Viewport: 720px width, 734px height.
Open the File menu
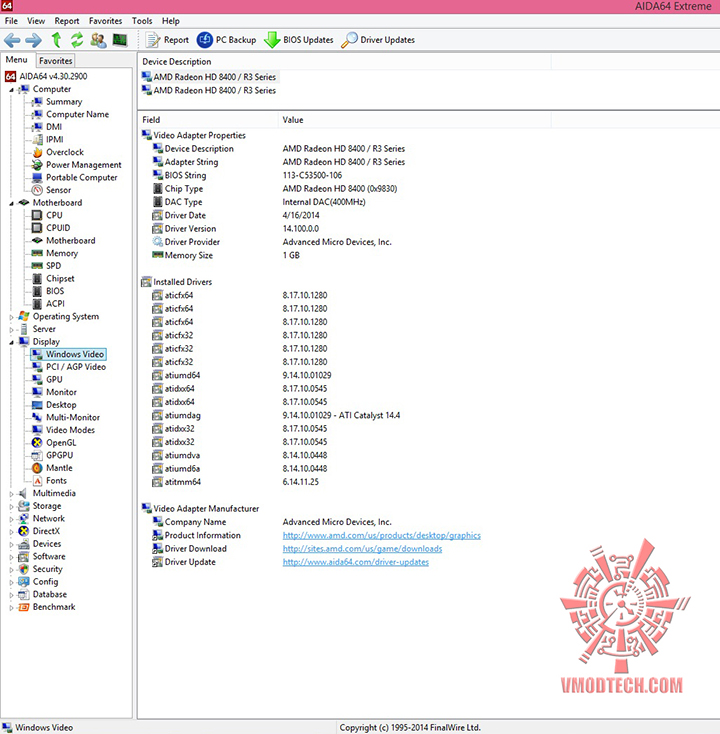click(x=11, y=21)
